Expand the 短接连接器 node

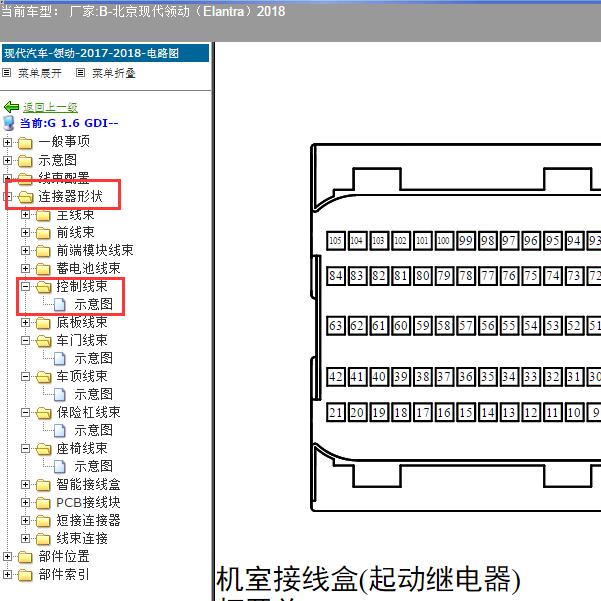(x=25, y=520)
